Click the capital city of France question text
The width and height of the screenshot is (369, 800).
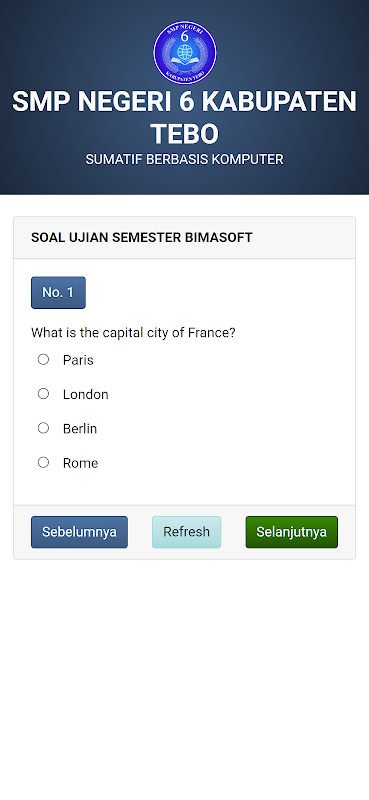tap(133, 333)
